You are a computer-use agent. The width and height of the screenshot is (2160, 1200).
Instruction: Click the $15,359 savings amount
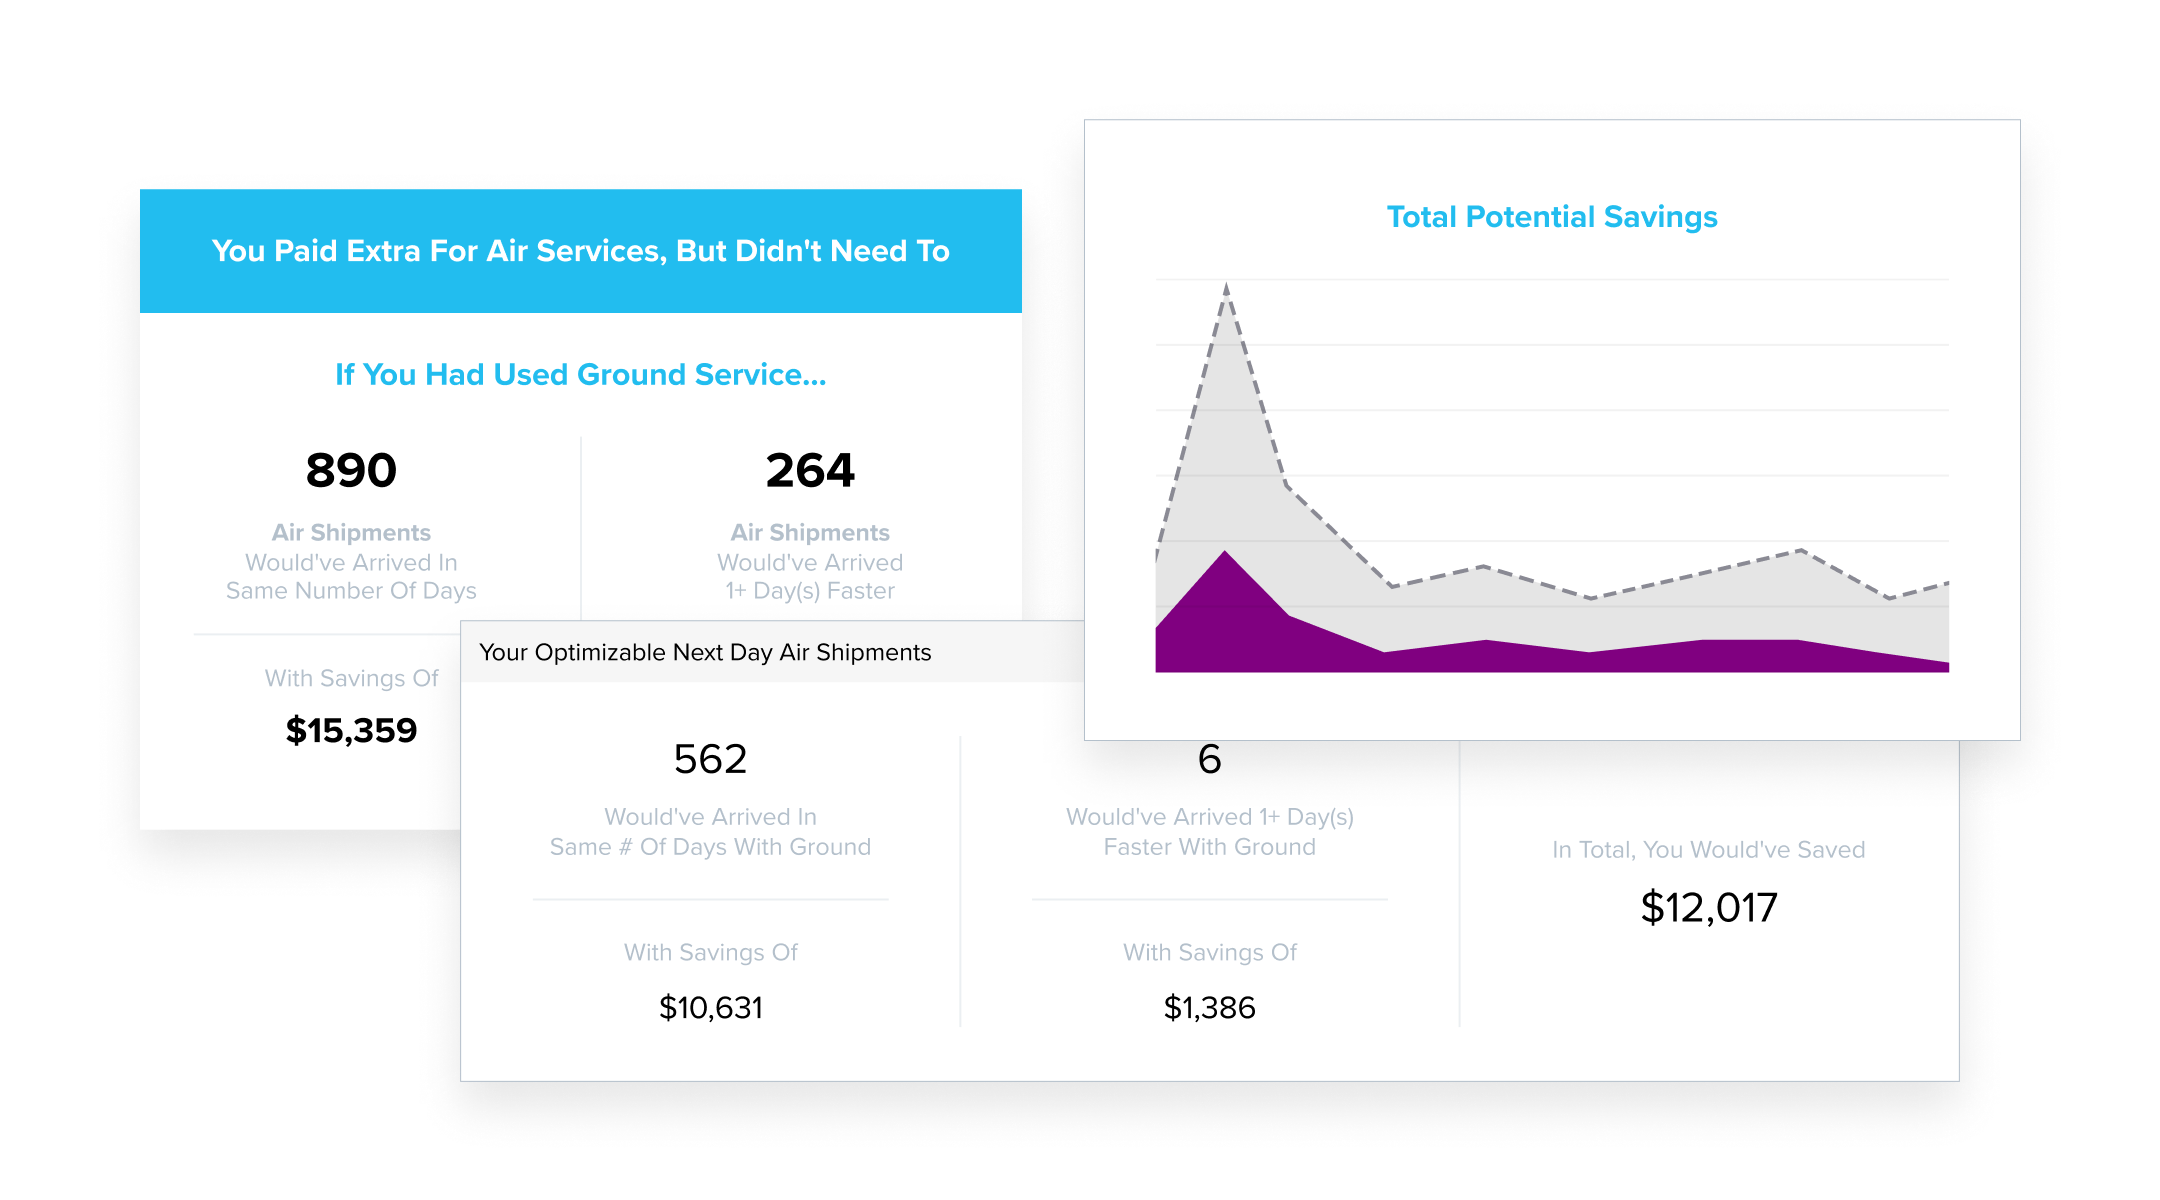coord(351,730)
